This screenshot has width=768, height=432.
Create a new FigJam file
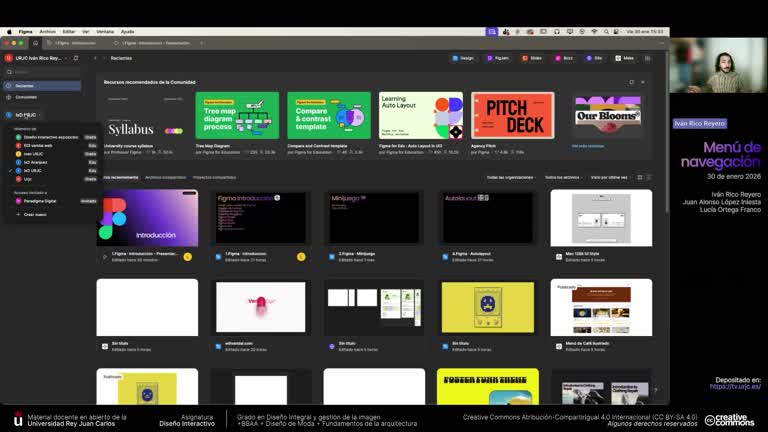click(498, 58)
